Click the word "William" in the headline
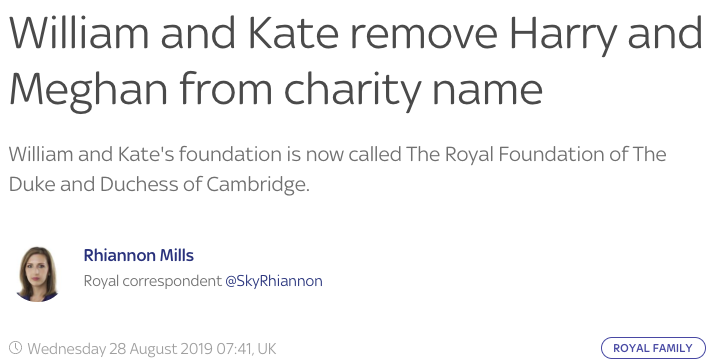 (79, 33)
